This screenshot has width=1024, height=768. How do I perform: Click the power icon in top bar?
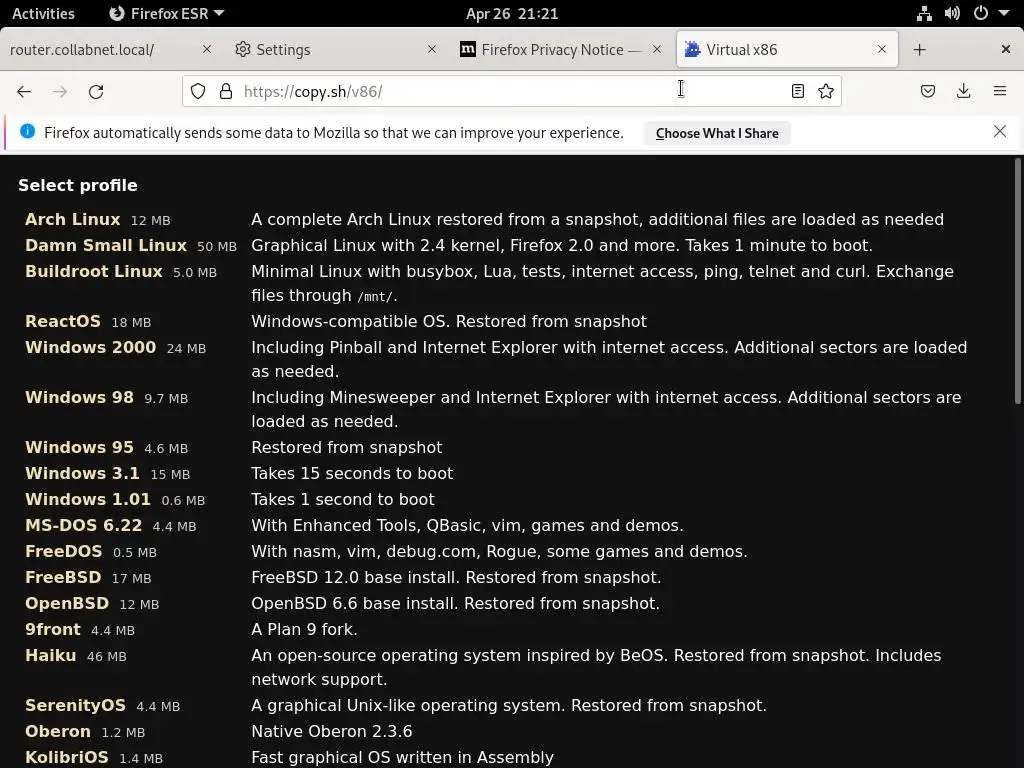[981, 13]
